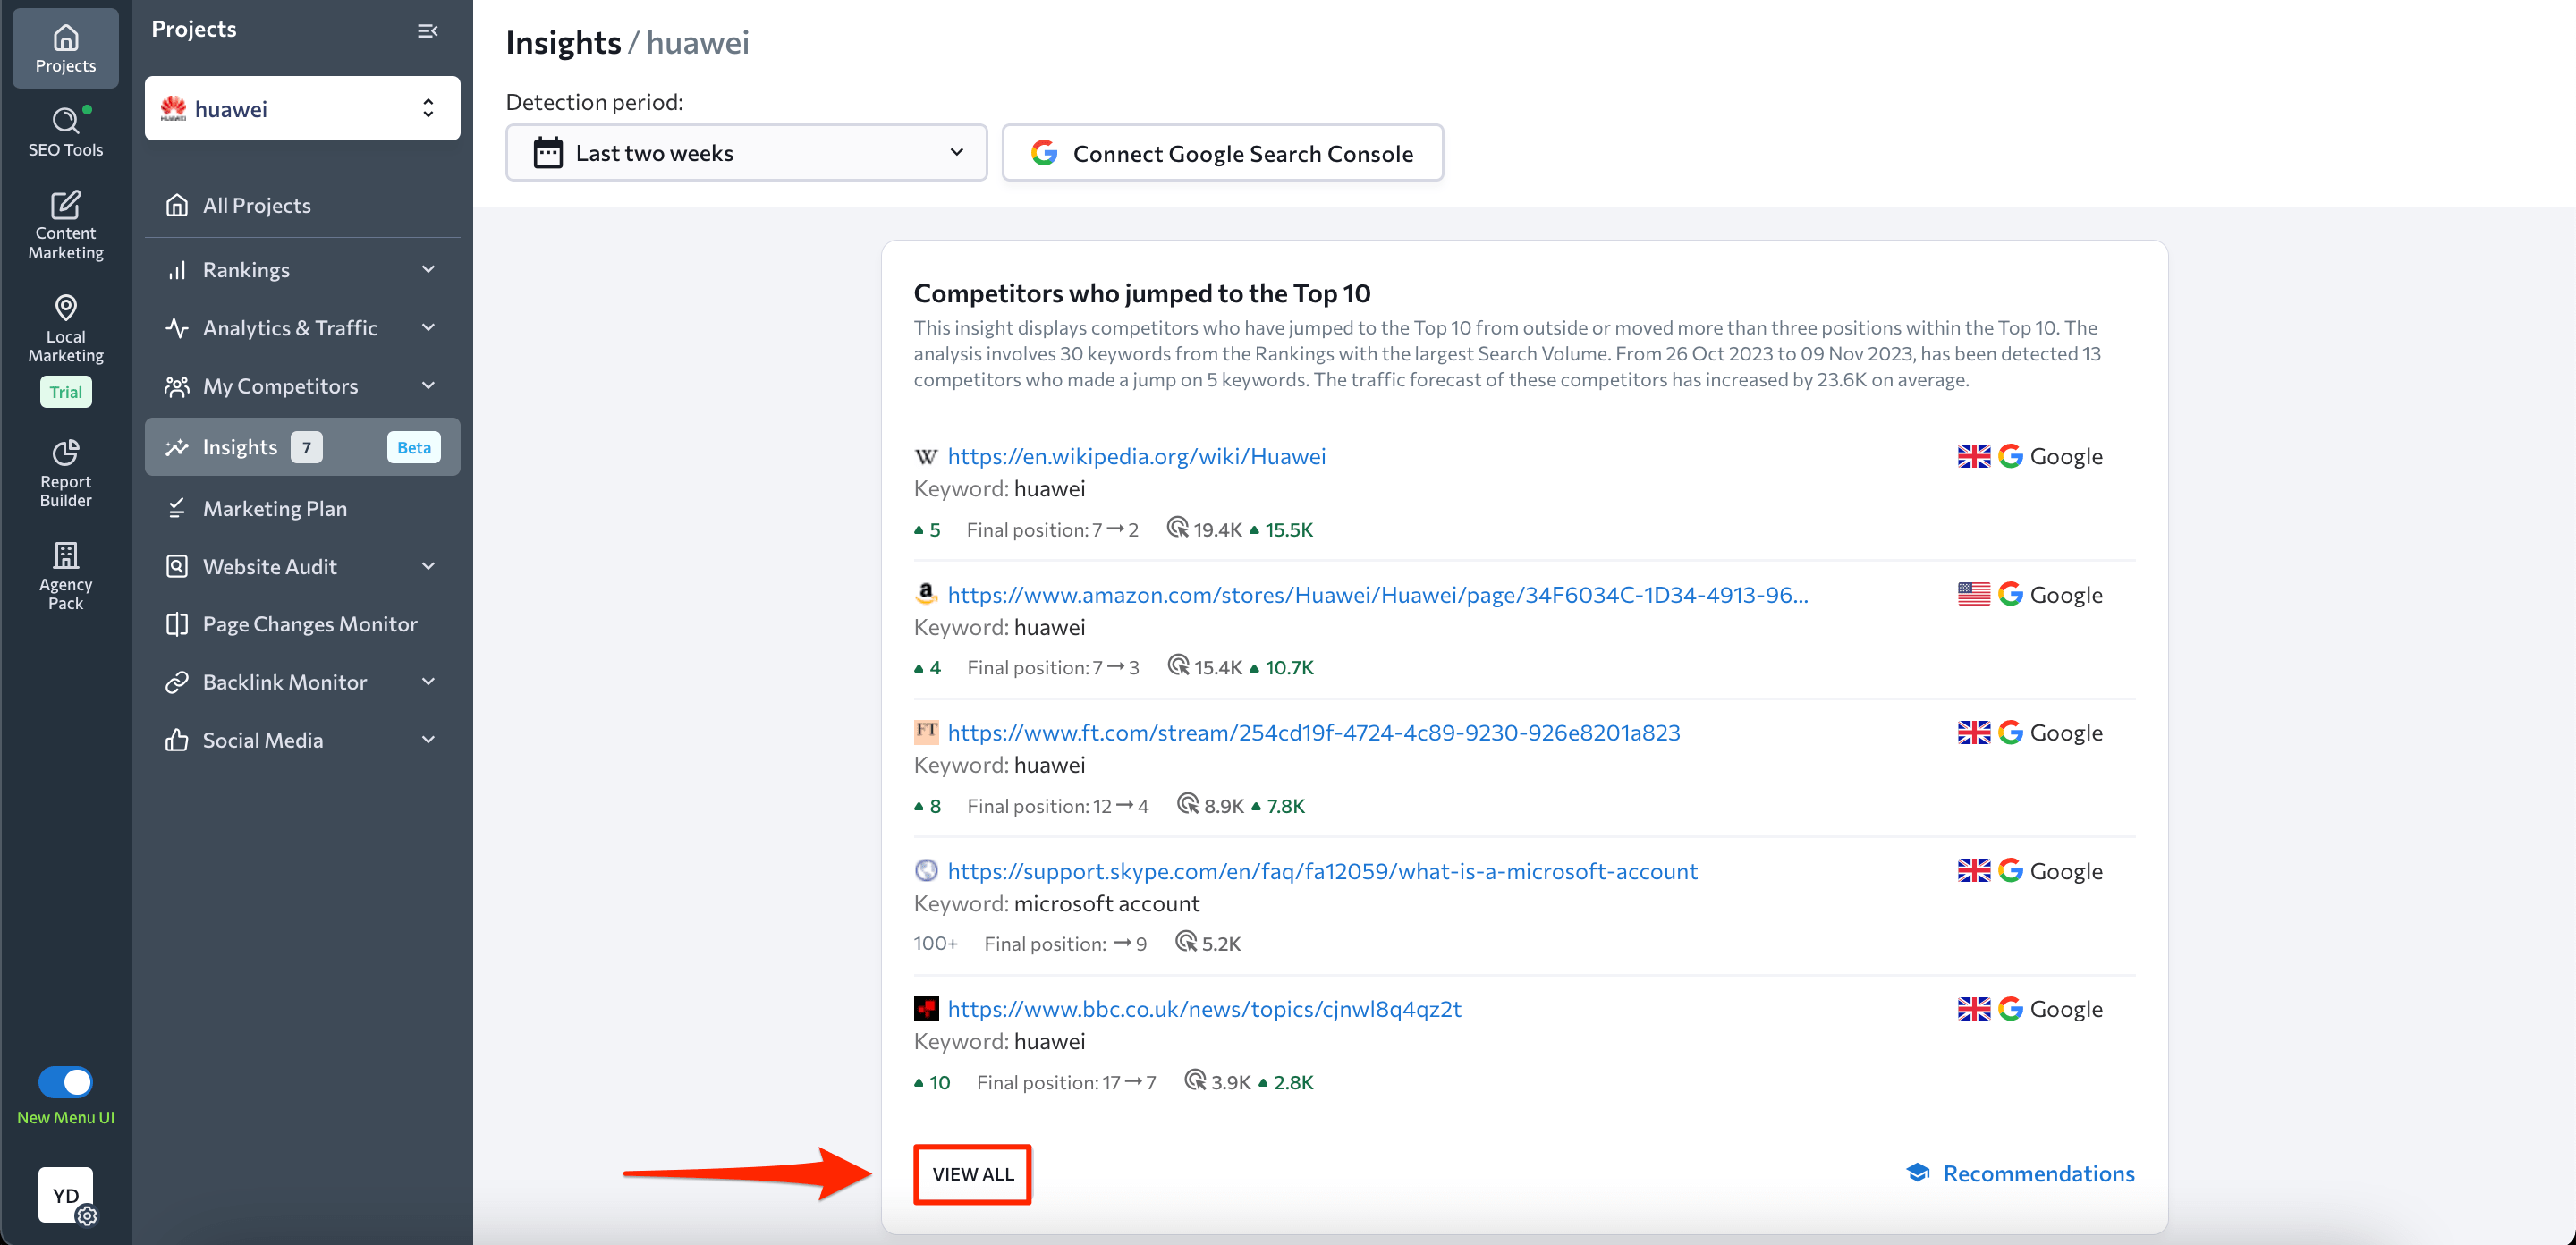Click the Trial badge under Local Marketing
This screenshot has height=1245, width=2576.
point(66,392)
